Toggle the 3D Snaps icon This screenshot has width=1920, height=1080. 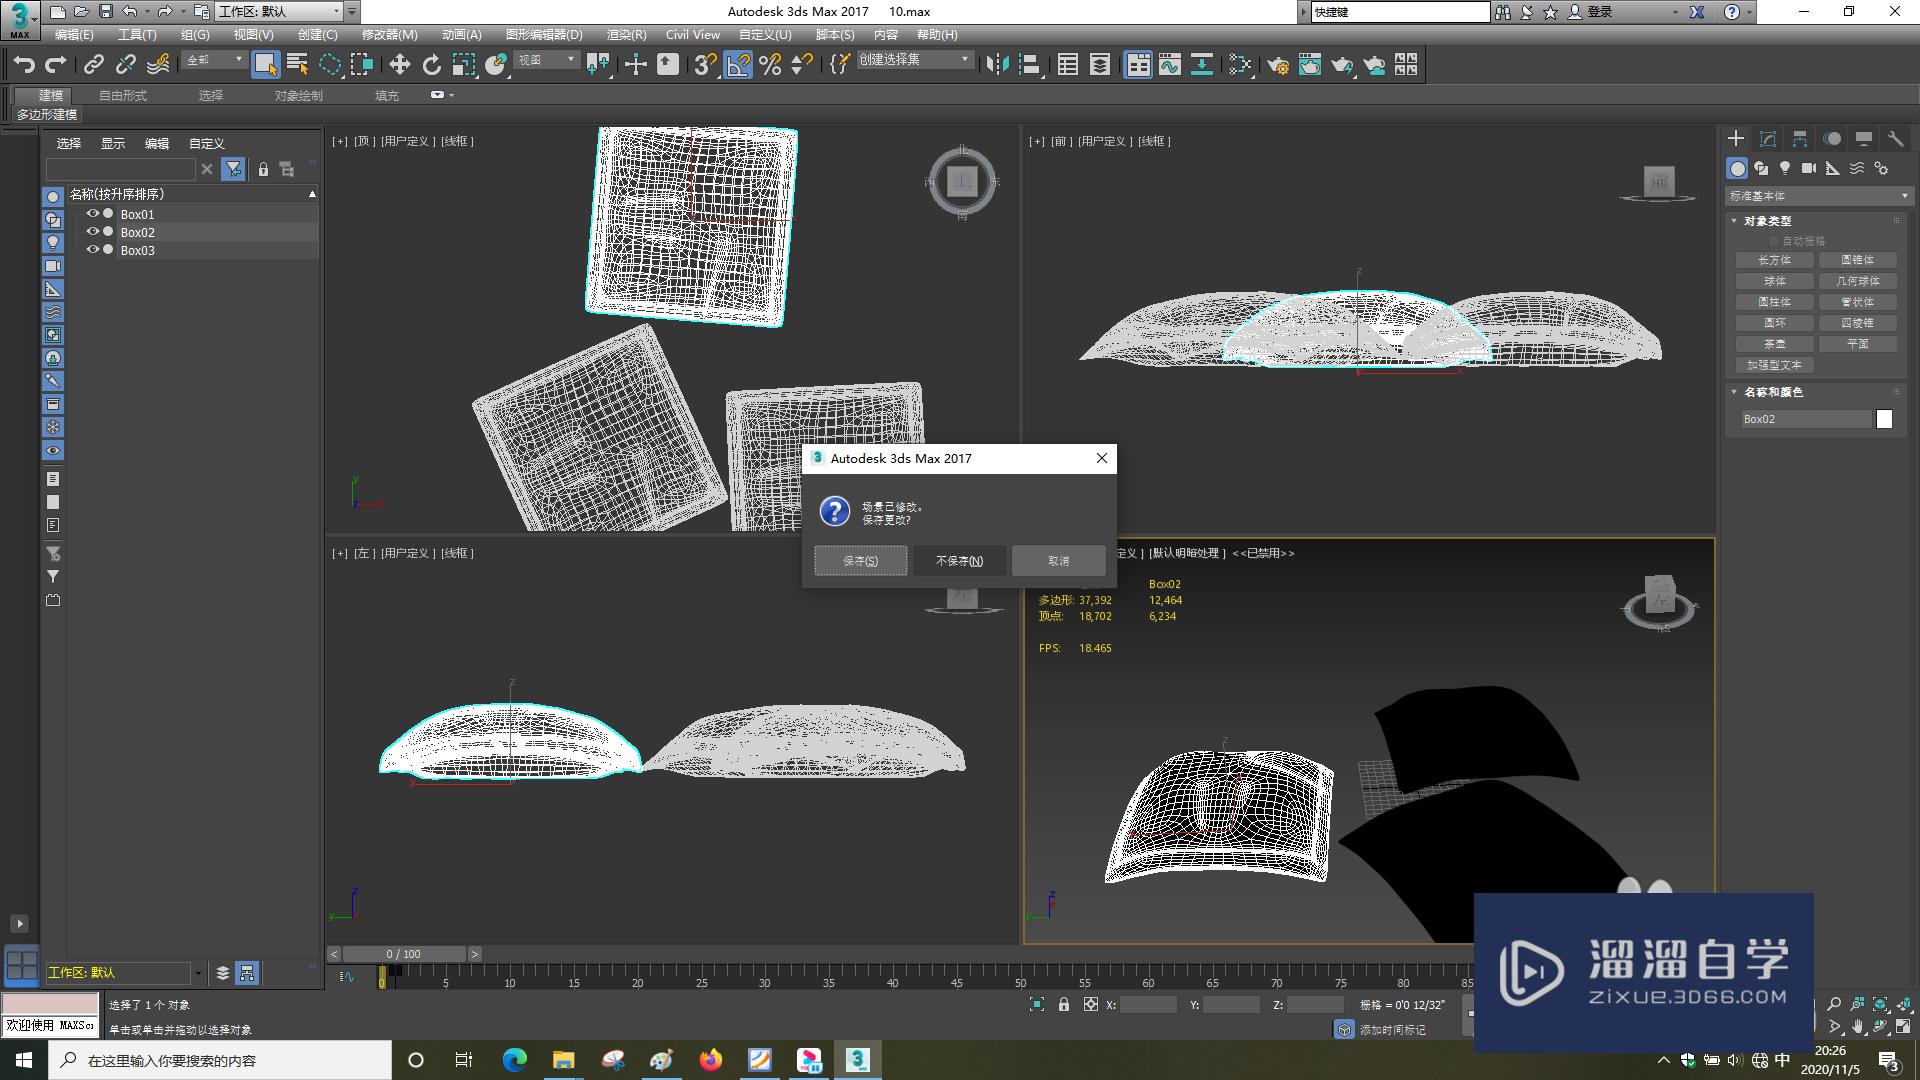coord(705,65)
